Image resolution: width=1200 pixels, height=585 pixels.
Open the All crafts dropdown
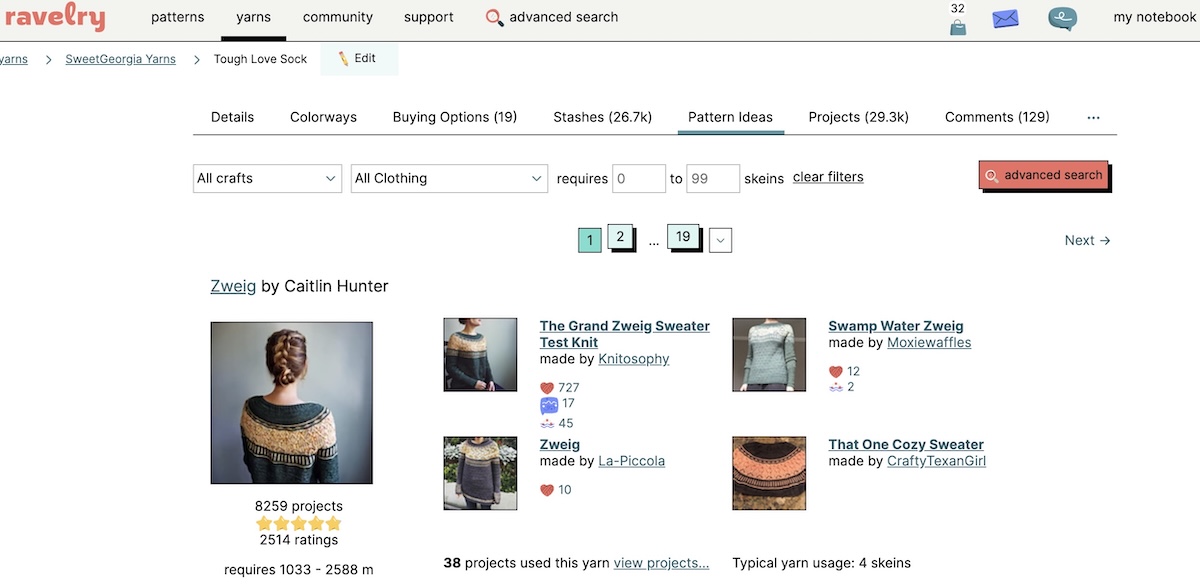coord(268,178)
